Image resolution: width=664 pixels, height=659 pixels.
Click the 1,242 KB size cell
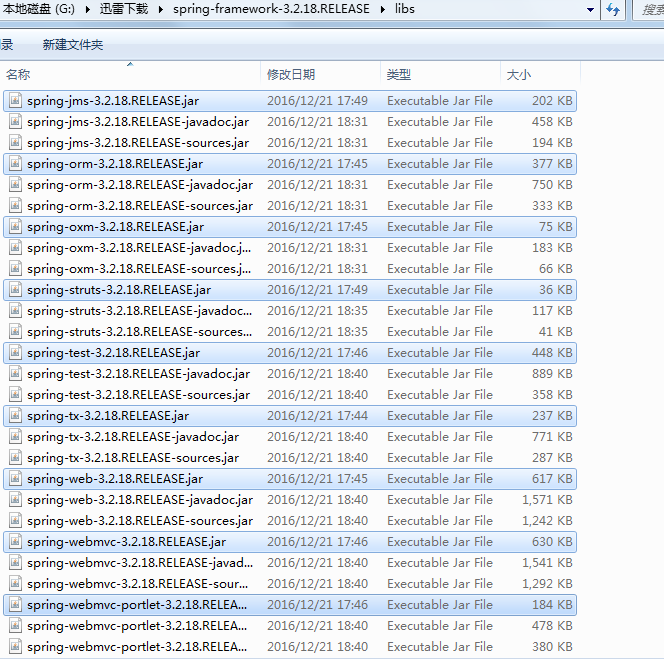click(547, 521)
